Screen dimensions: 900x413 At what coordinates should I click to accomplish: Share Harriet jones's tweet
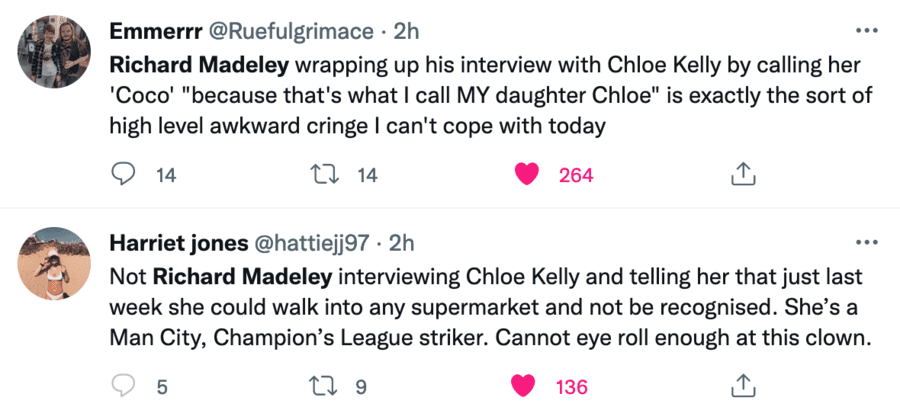[742, 386]
